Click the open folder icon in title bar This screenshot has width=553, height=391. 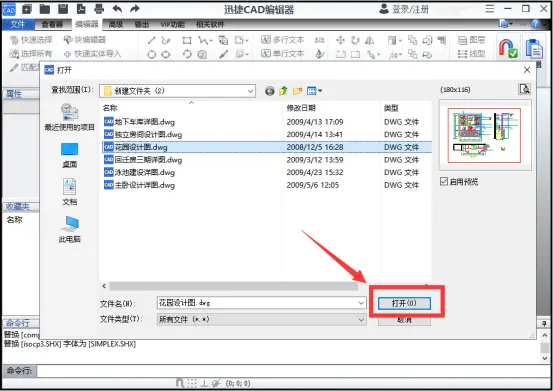tap(45, 9)
